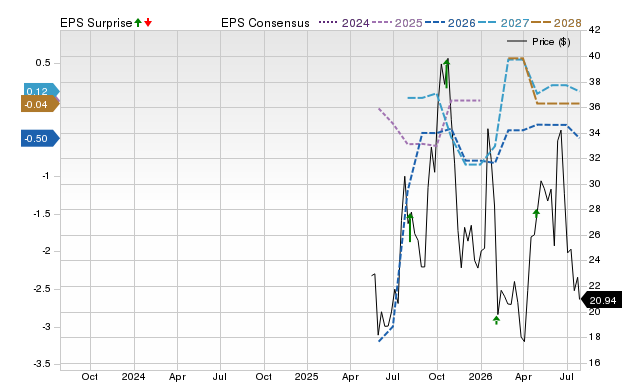The width and height of the screenshot is (640, 382).
Task: Click the 28 label on price axis
Action: (x=595, y=209)
